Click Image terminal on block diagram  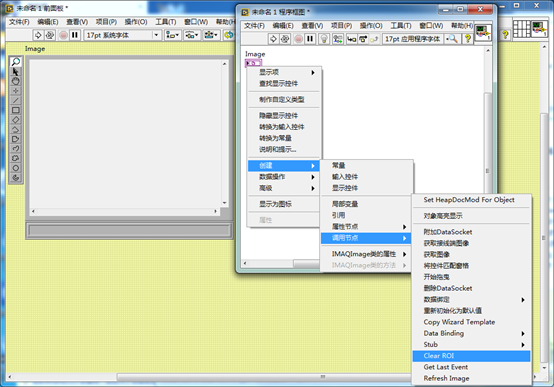tap(253, 63)
